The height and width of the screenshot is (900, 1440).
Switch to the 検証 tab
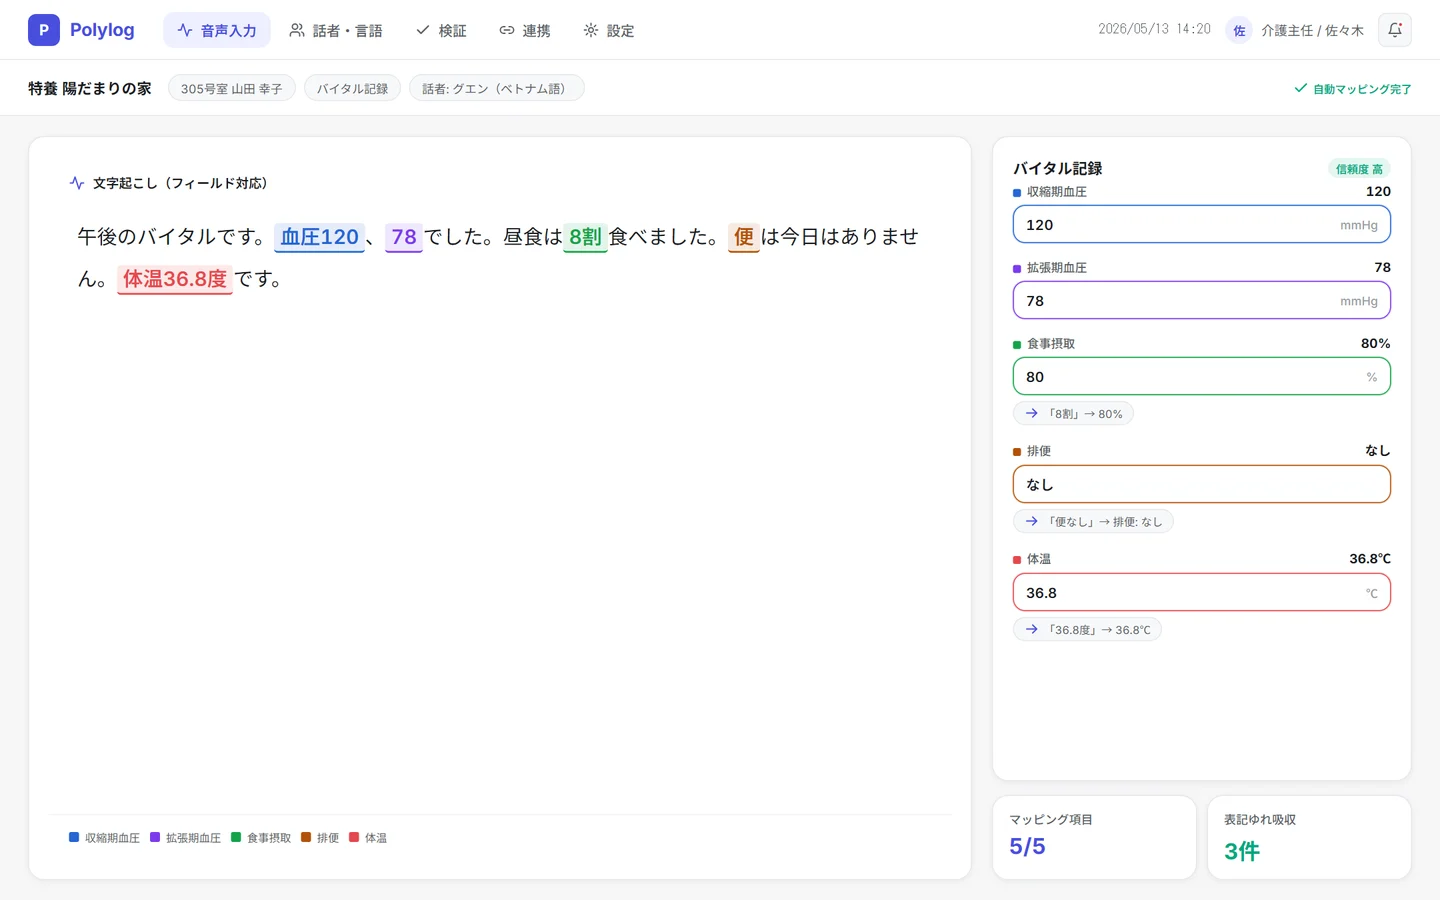(441, 30)
